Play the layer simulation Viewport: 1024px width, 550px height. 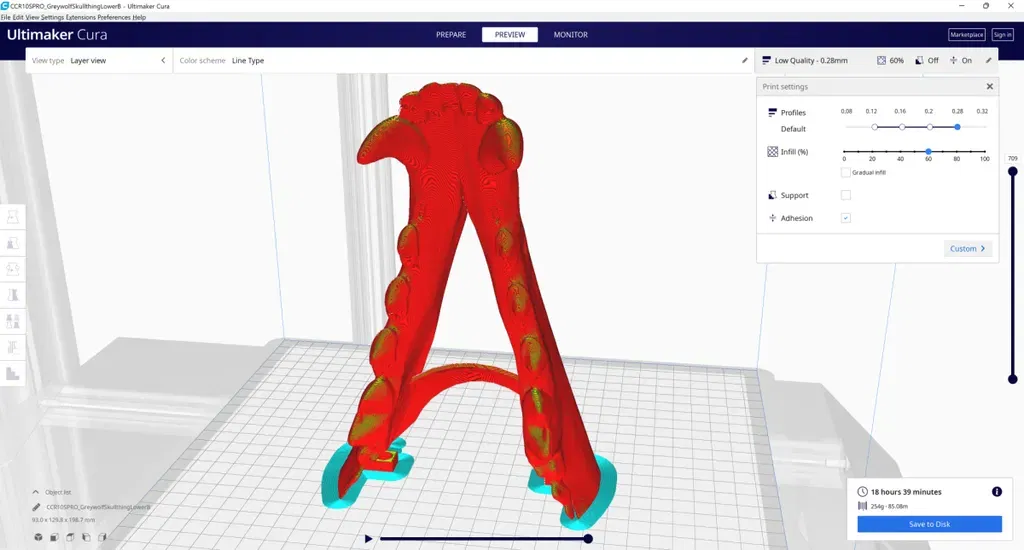(368, 539)
